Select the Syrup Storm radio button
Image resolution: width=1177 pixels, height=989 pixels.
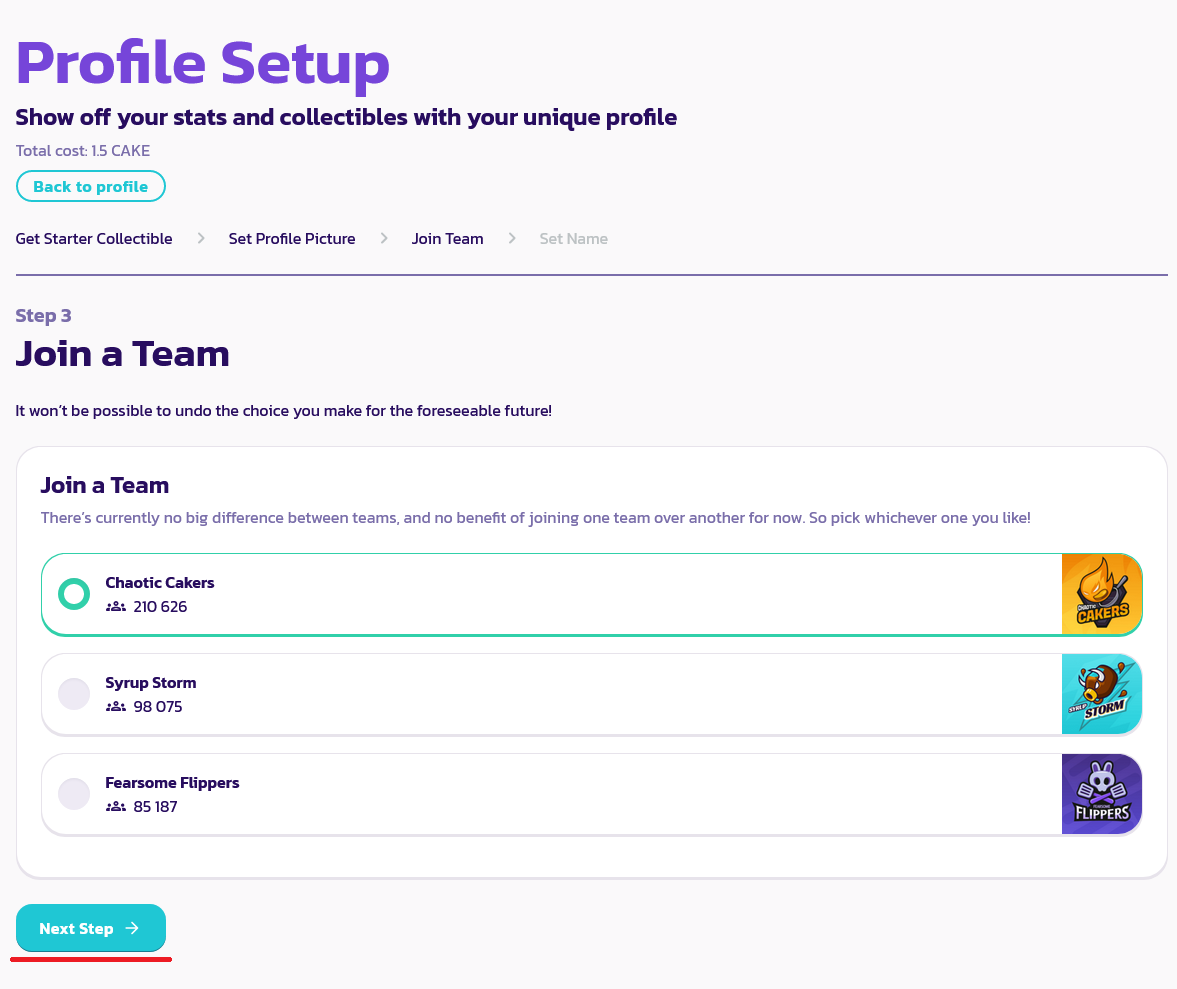(74, 694)
